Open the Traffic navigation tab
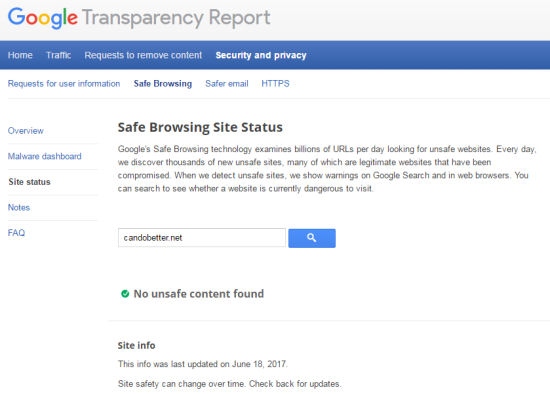 click(59, 55)
